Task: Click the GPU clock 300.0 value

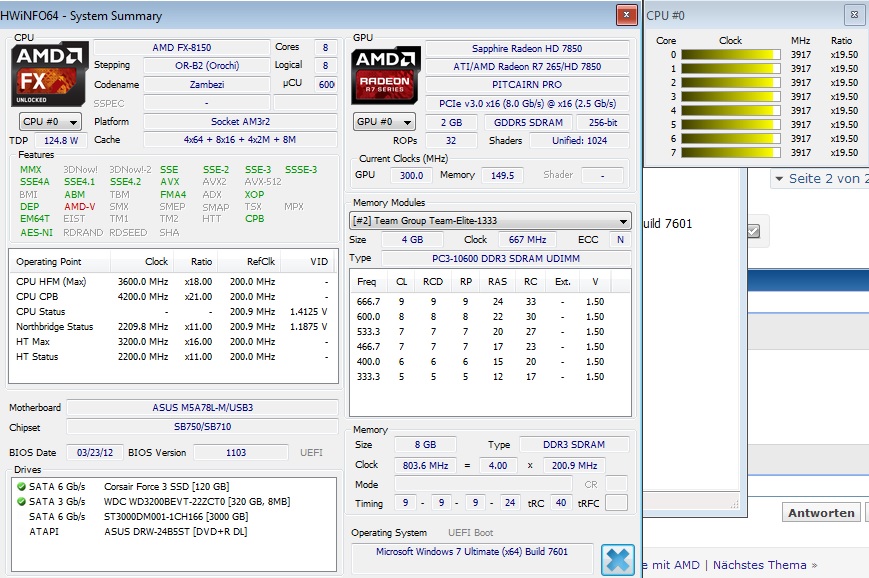Action: pyautogui.click(x=411, y=175)
